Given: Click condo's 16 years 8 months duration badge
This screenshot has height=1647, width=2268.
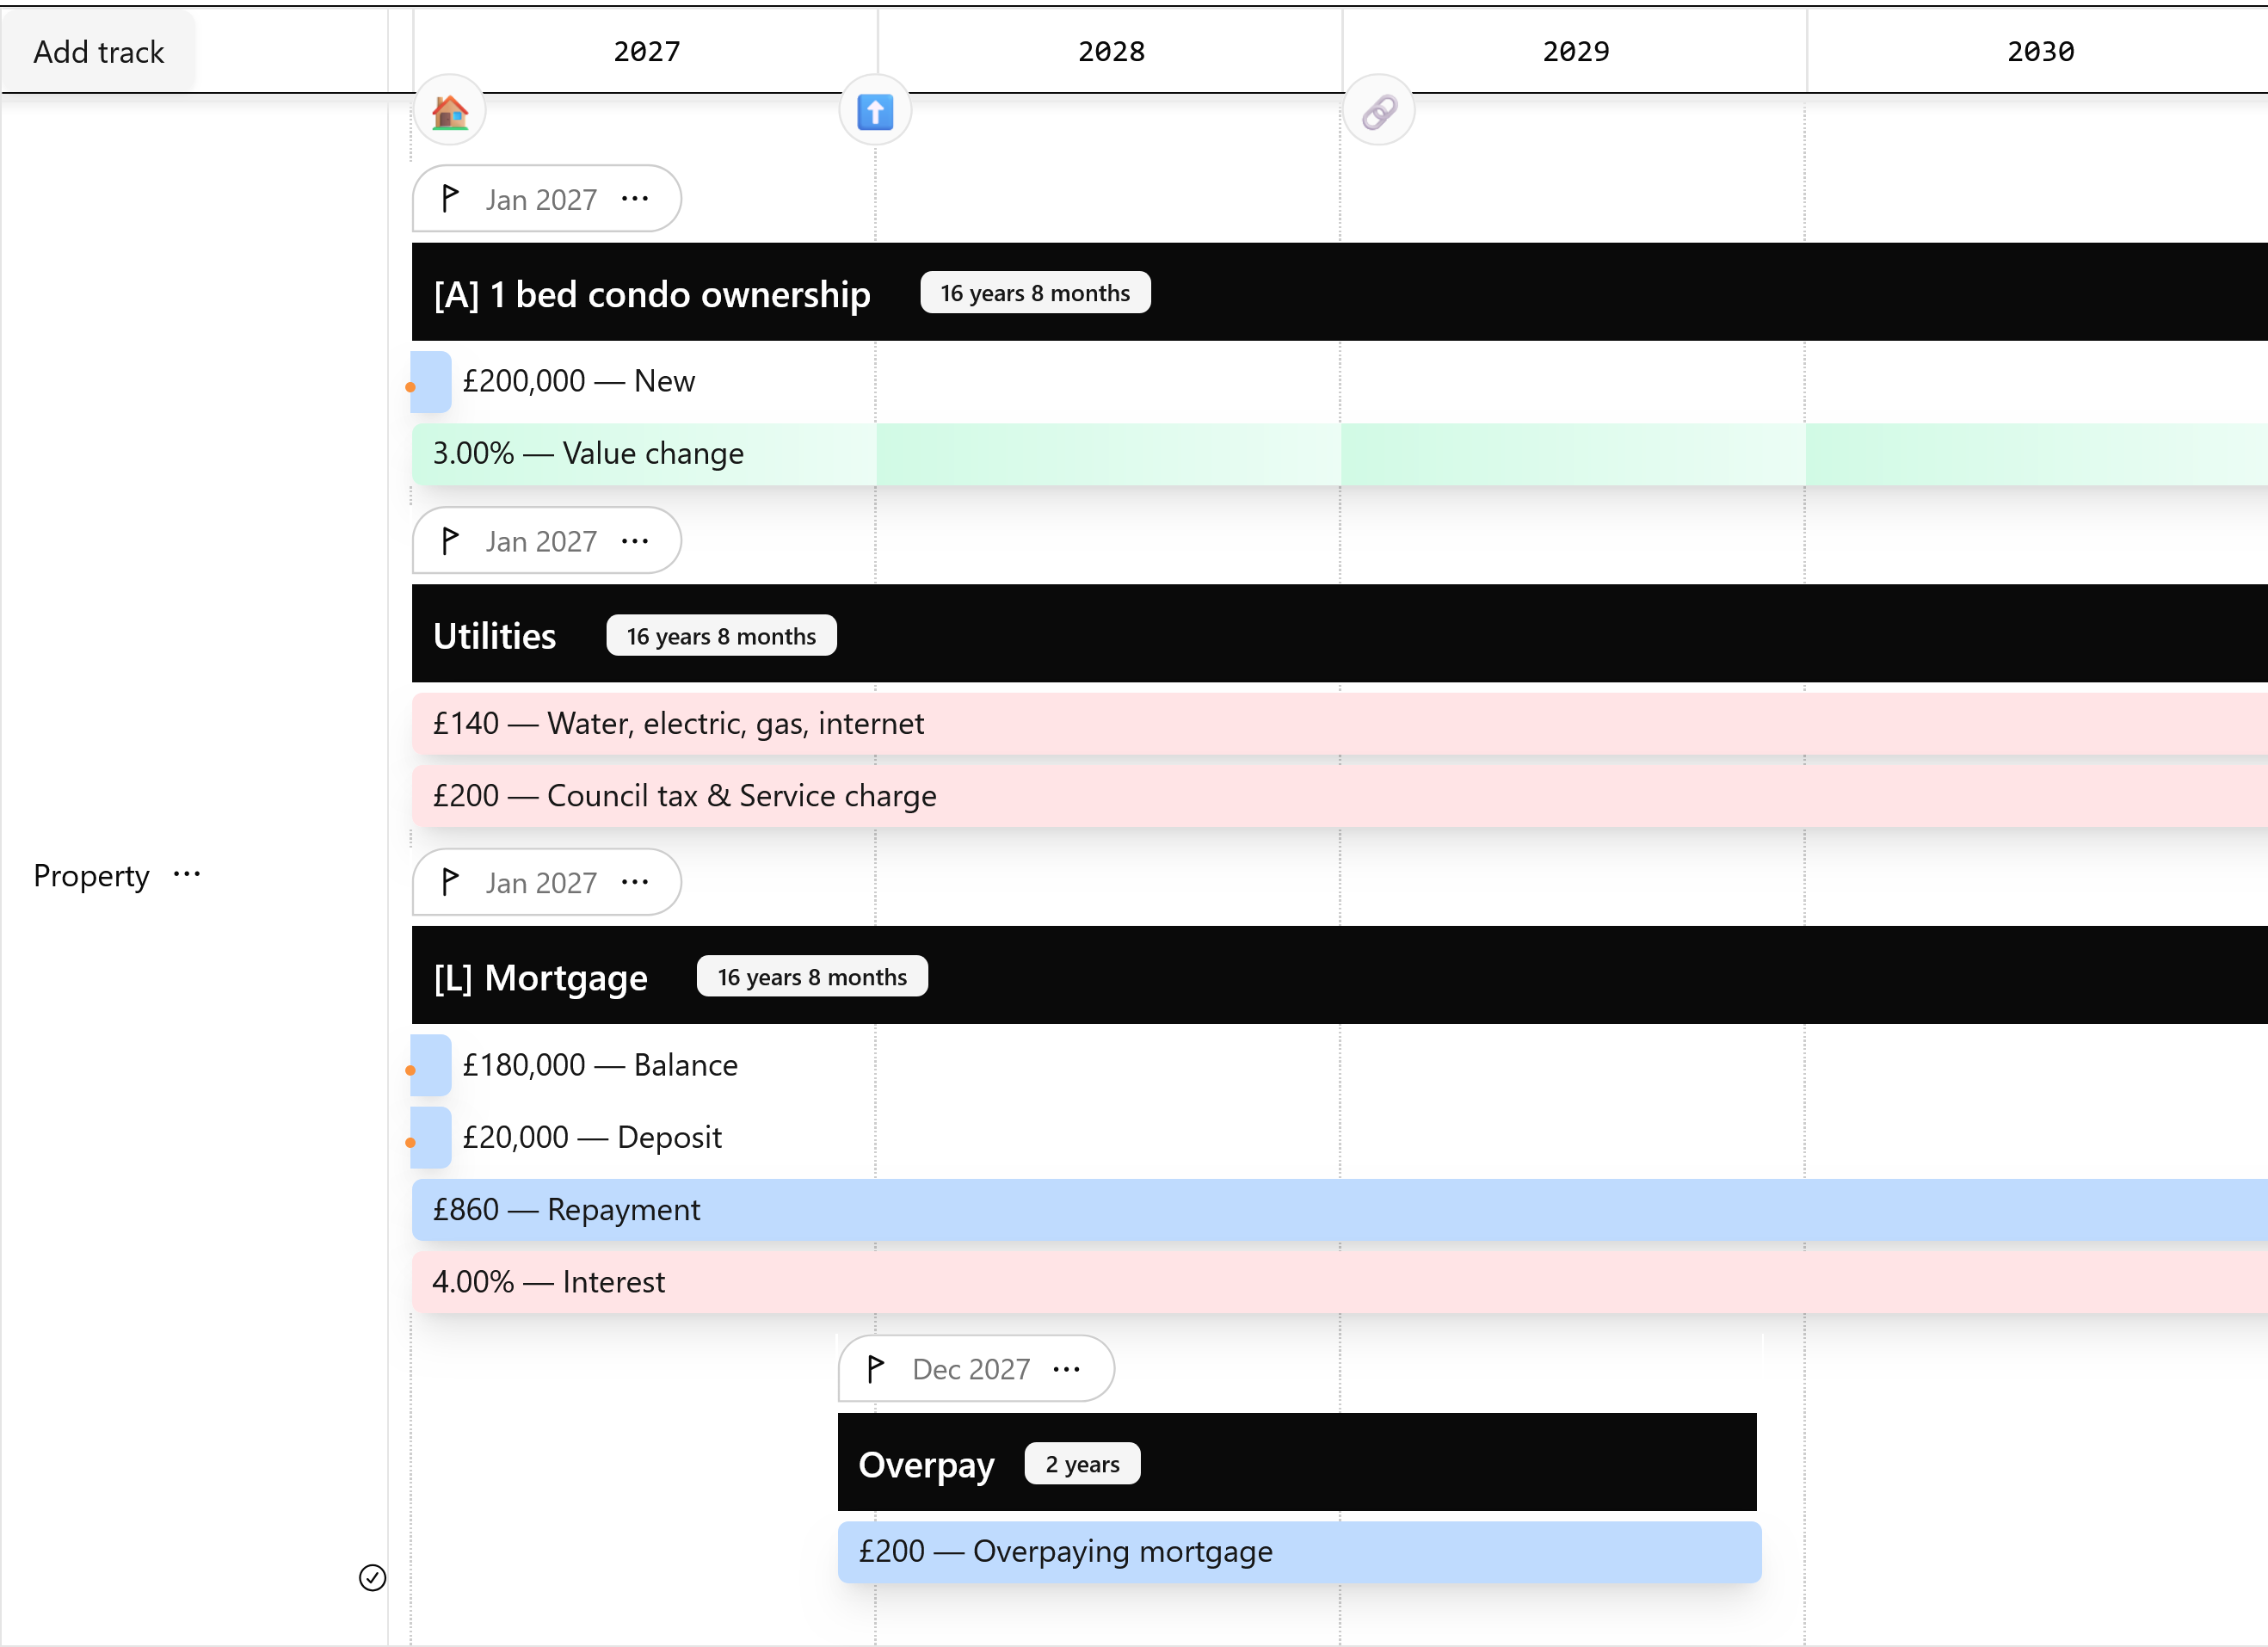Looking at the screenshot, I should pos(1035,293).
